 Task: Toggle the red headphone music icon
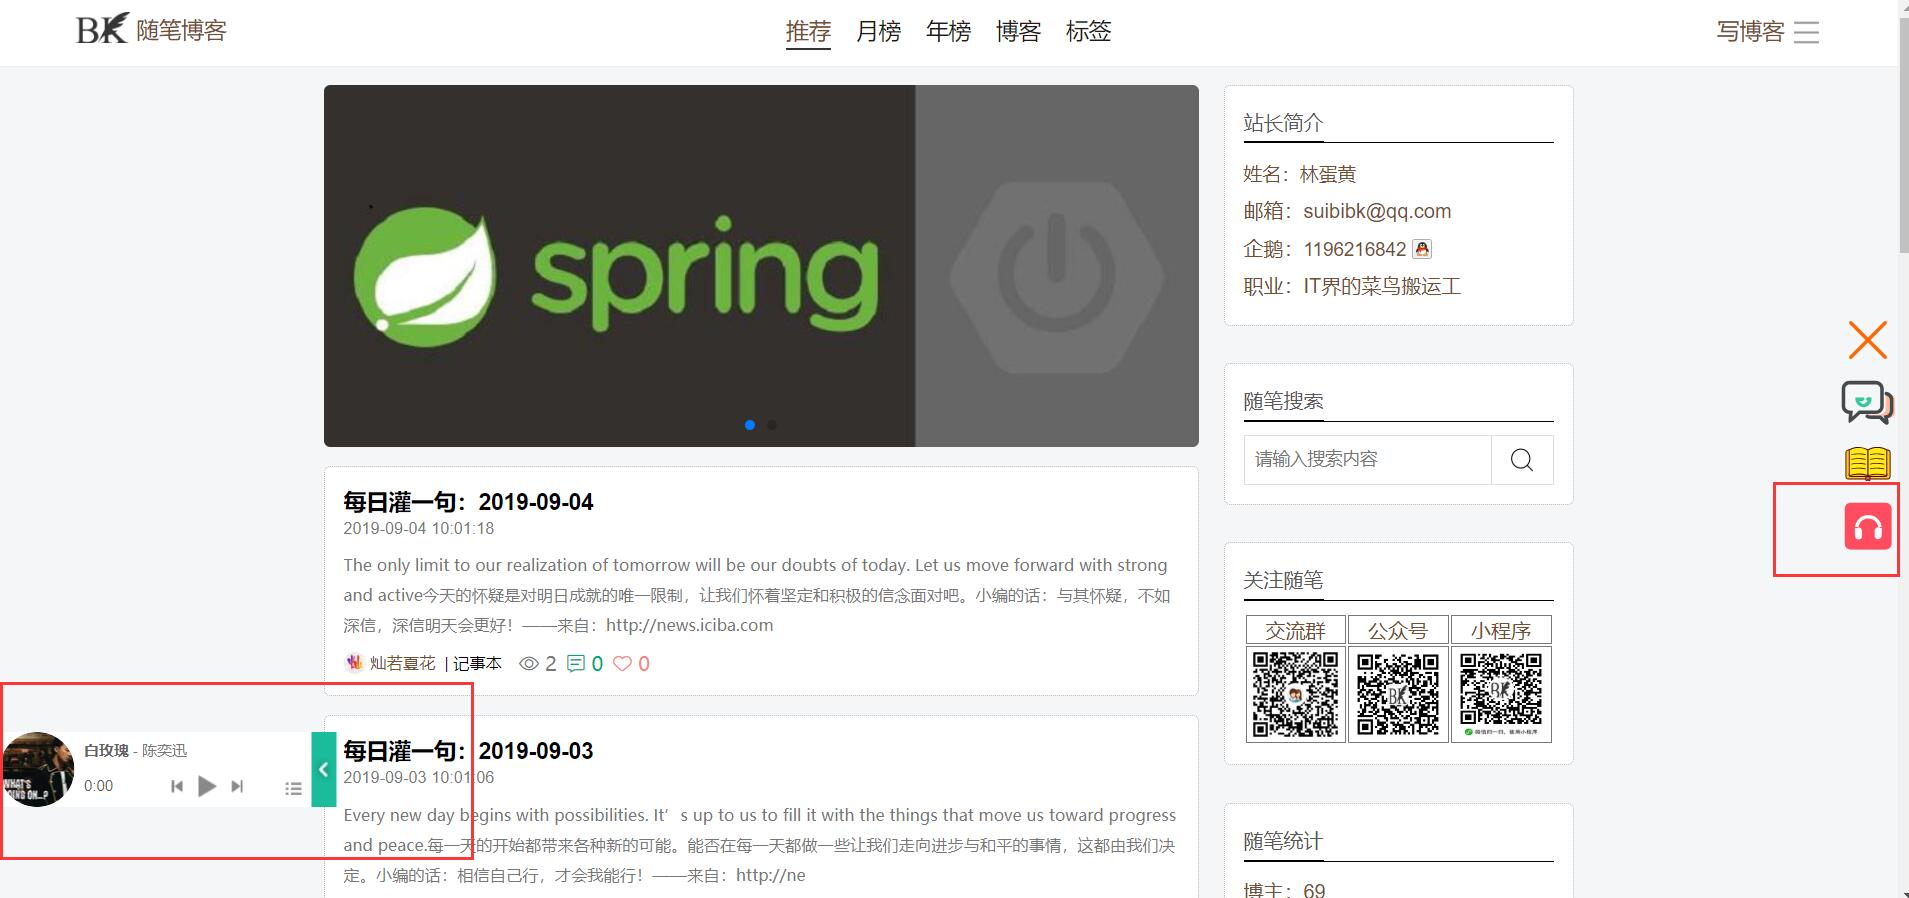point(1868,527)
